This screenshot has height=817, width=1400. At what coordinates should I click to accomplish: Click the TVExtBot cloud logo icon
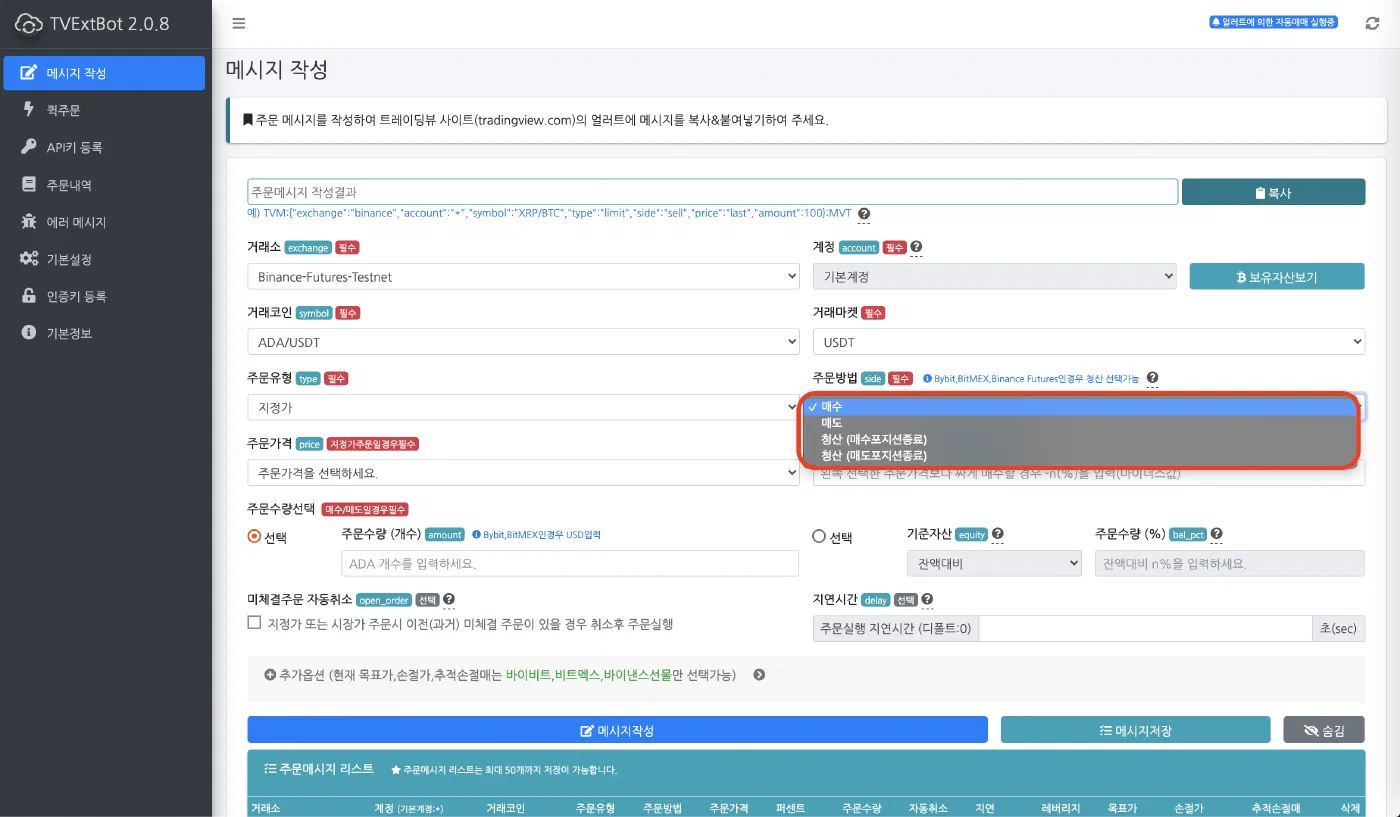coord(29,23)
